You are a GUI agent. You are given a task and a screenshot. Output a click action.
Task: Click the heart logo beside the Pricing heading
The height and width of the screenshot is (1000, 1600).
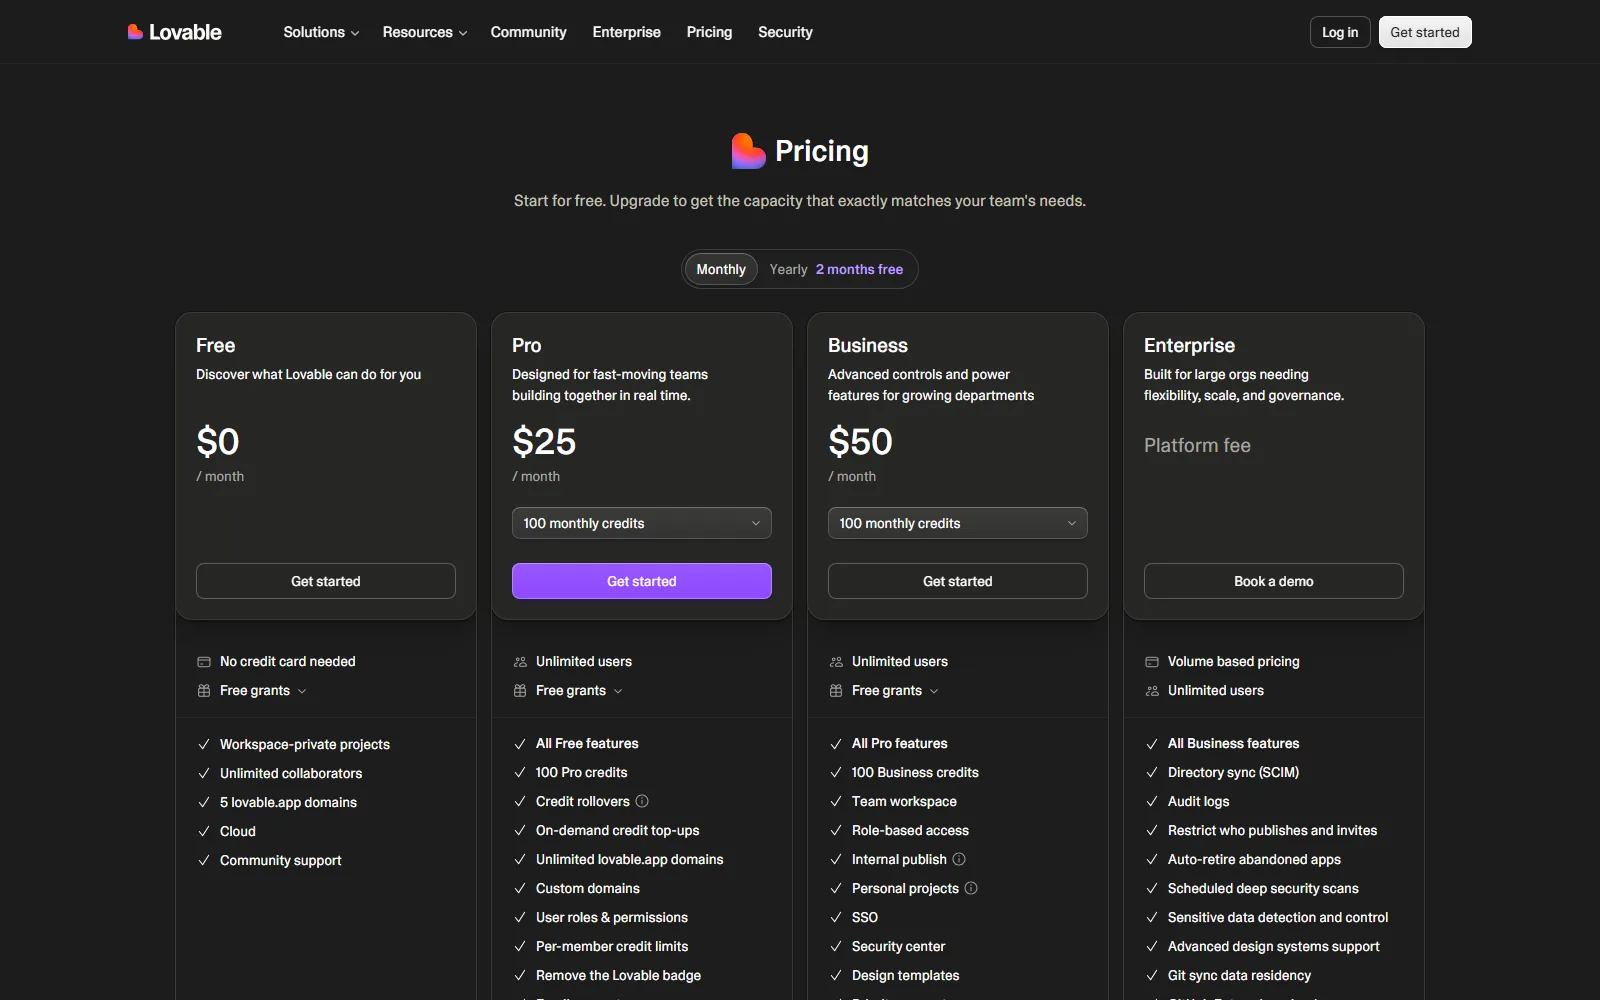click(x=748, y=151)
